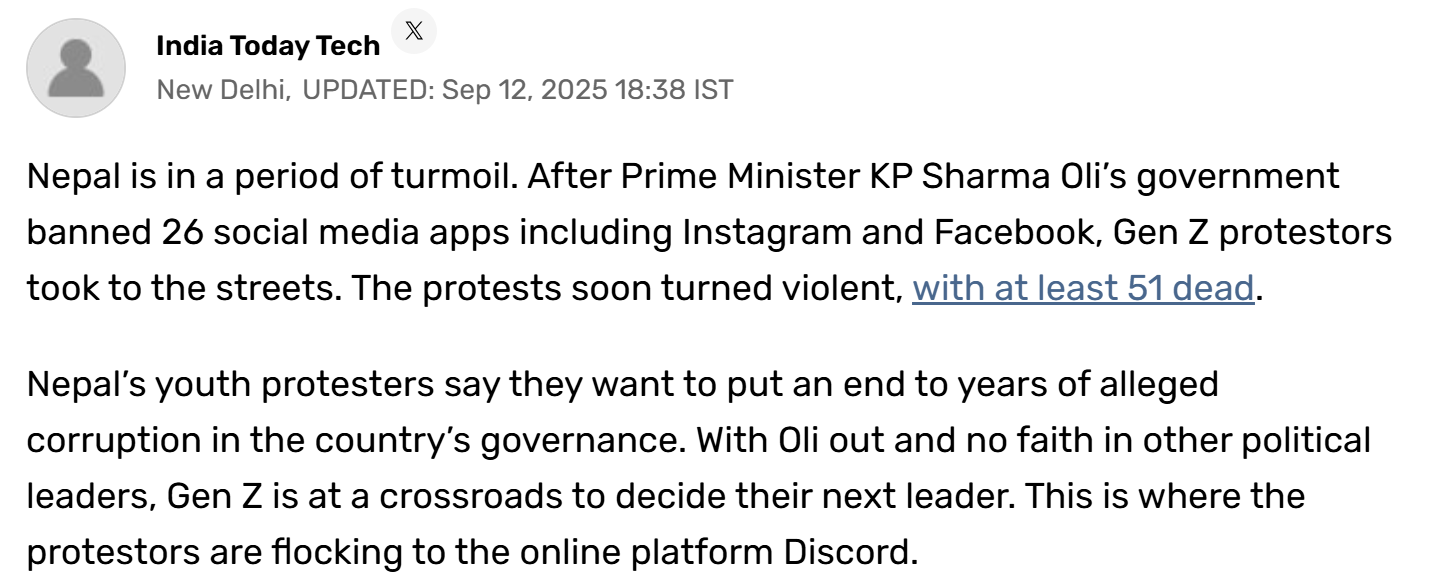The height and width of the screenshot is (588, 1434).
Task: Click the "UPDATED:" label in the byline
Action: [x=367, y=90]
